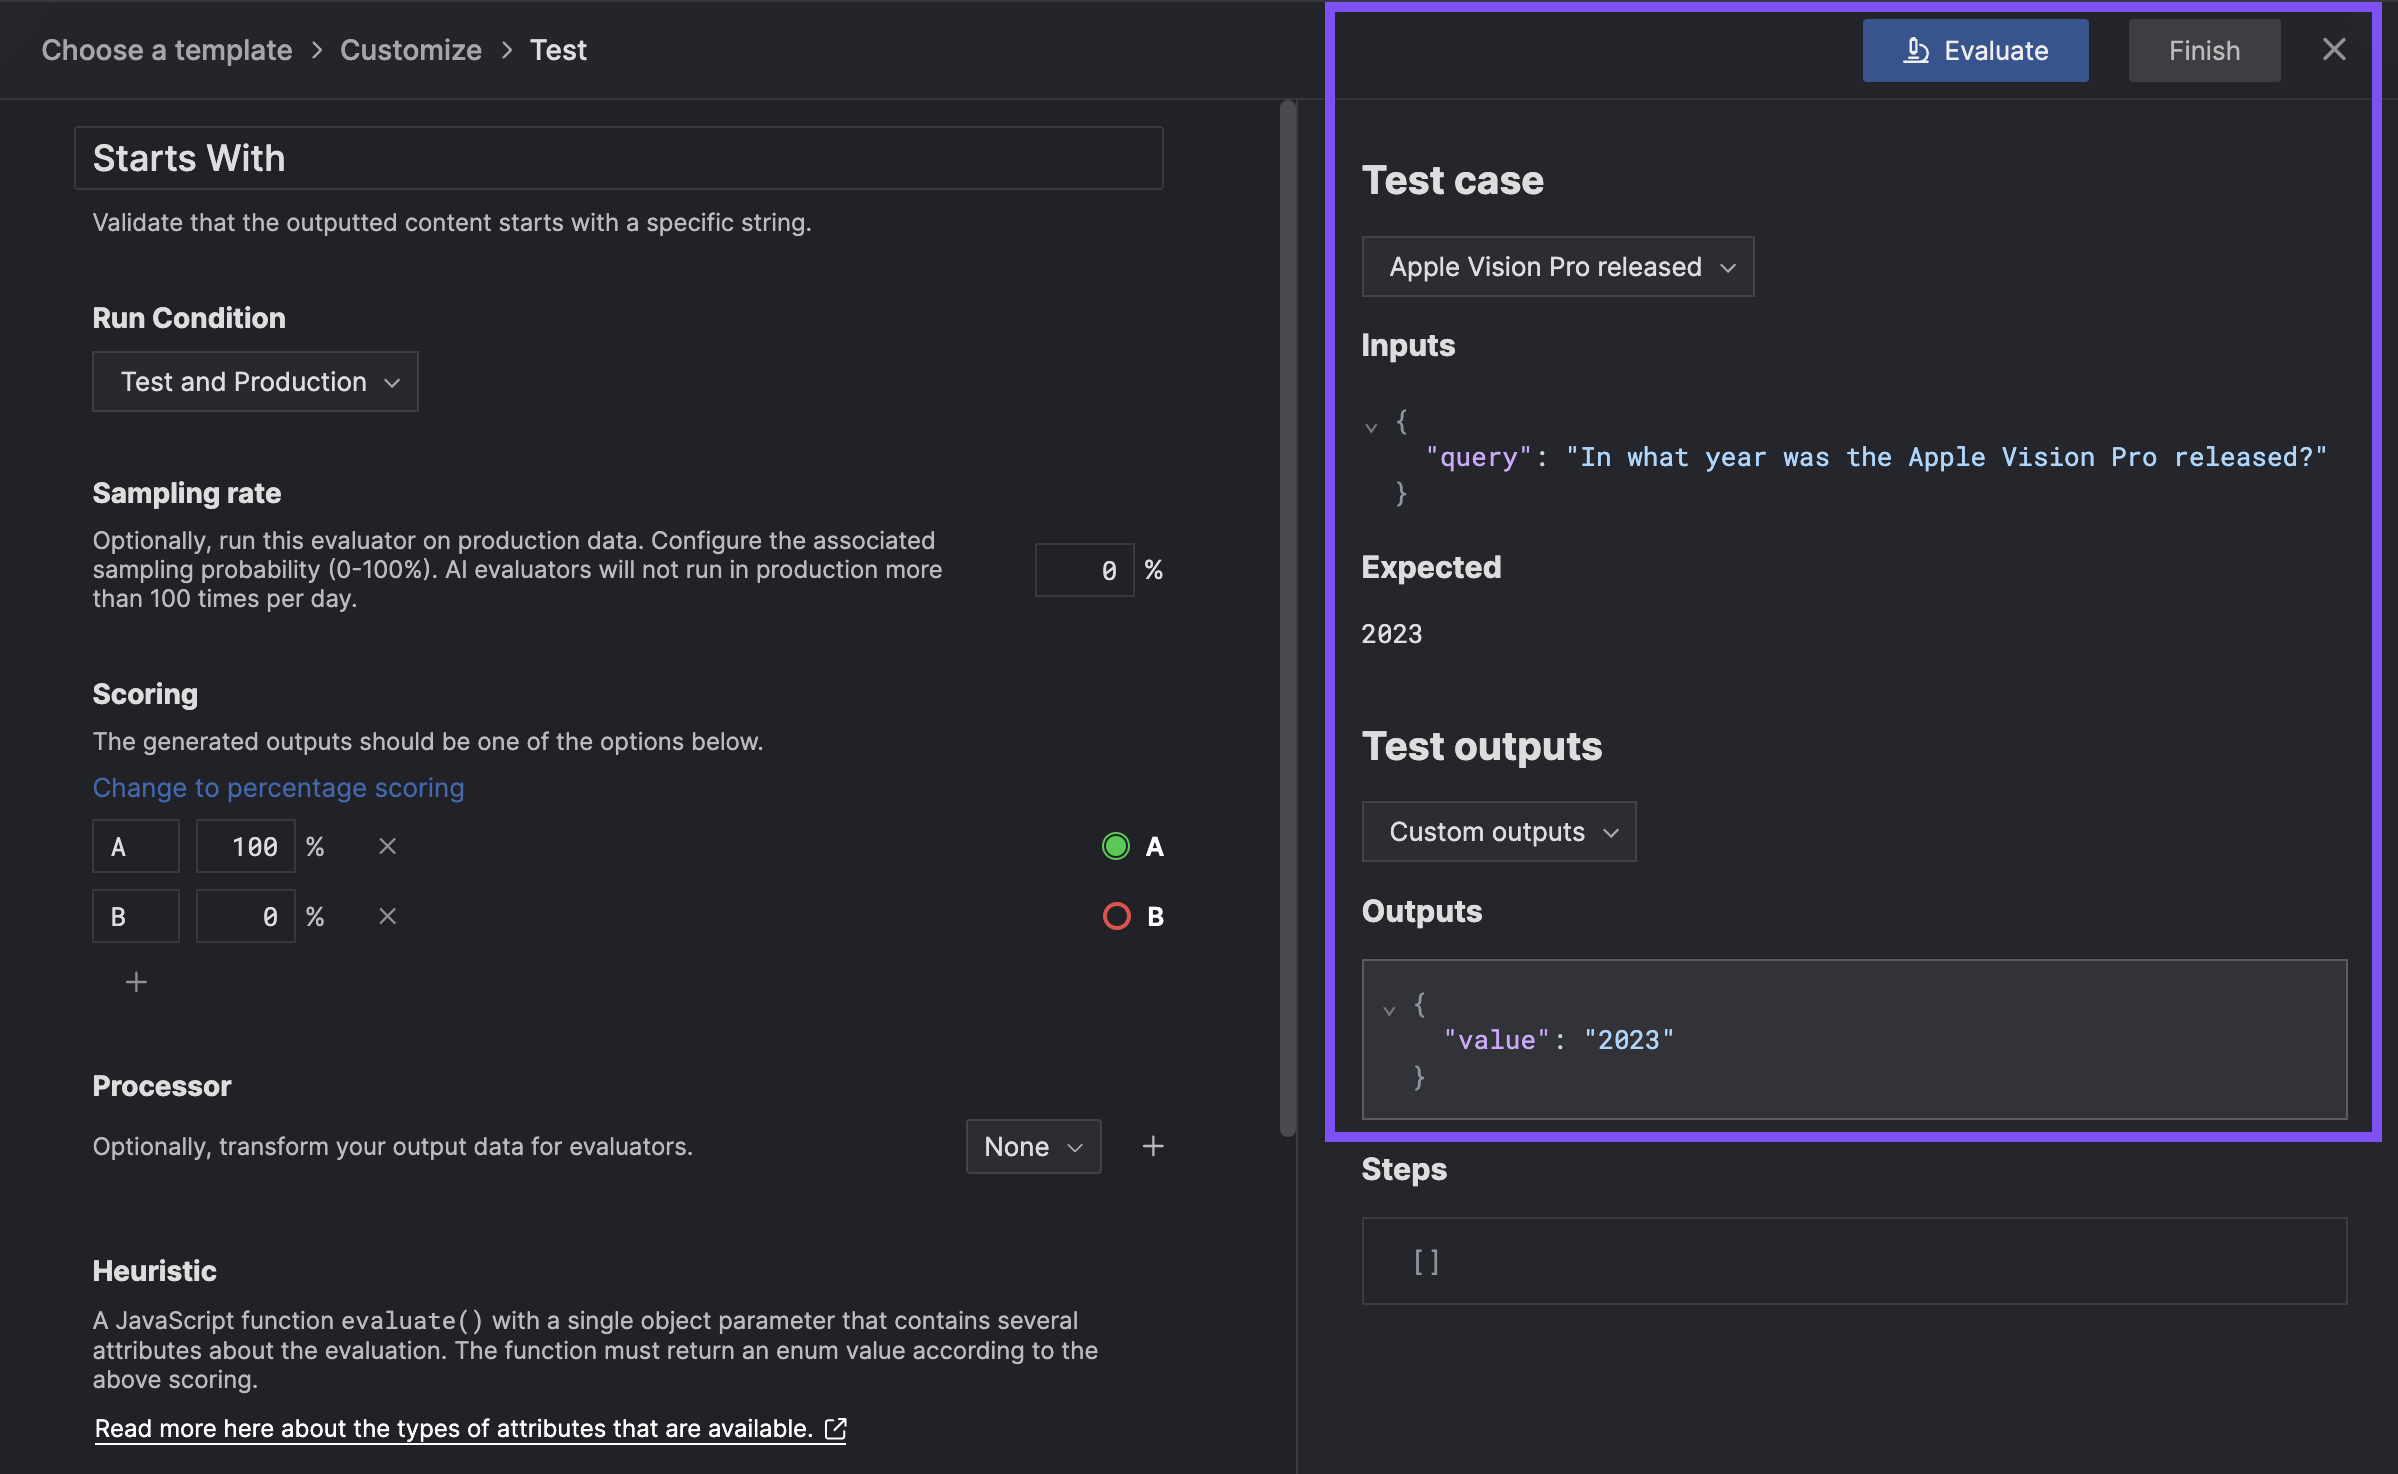Click the left panel vertical scrollbar
The width and height of the screenshot is (2398, 1474).
point(1288,618)
